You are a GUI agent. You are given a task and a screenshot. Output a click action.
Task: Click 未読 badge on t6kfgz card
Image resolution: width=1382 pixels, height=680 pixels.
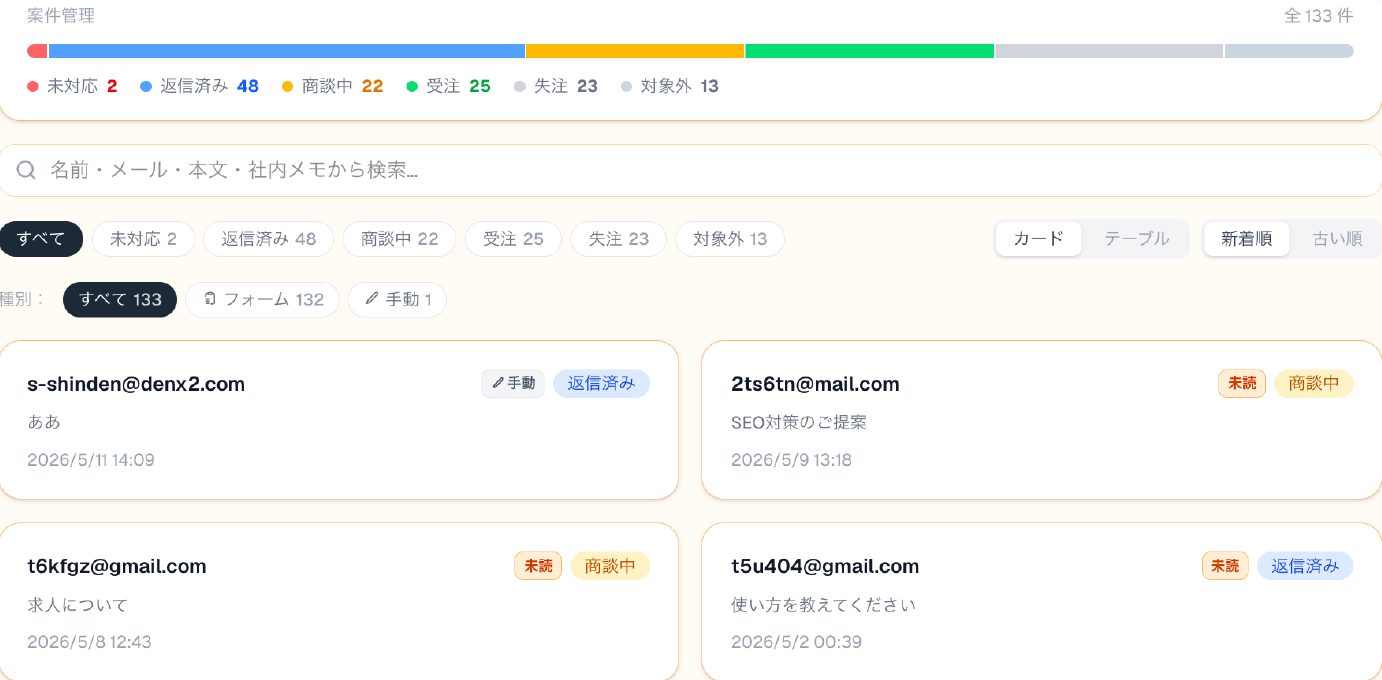(538, 566)
